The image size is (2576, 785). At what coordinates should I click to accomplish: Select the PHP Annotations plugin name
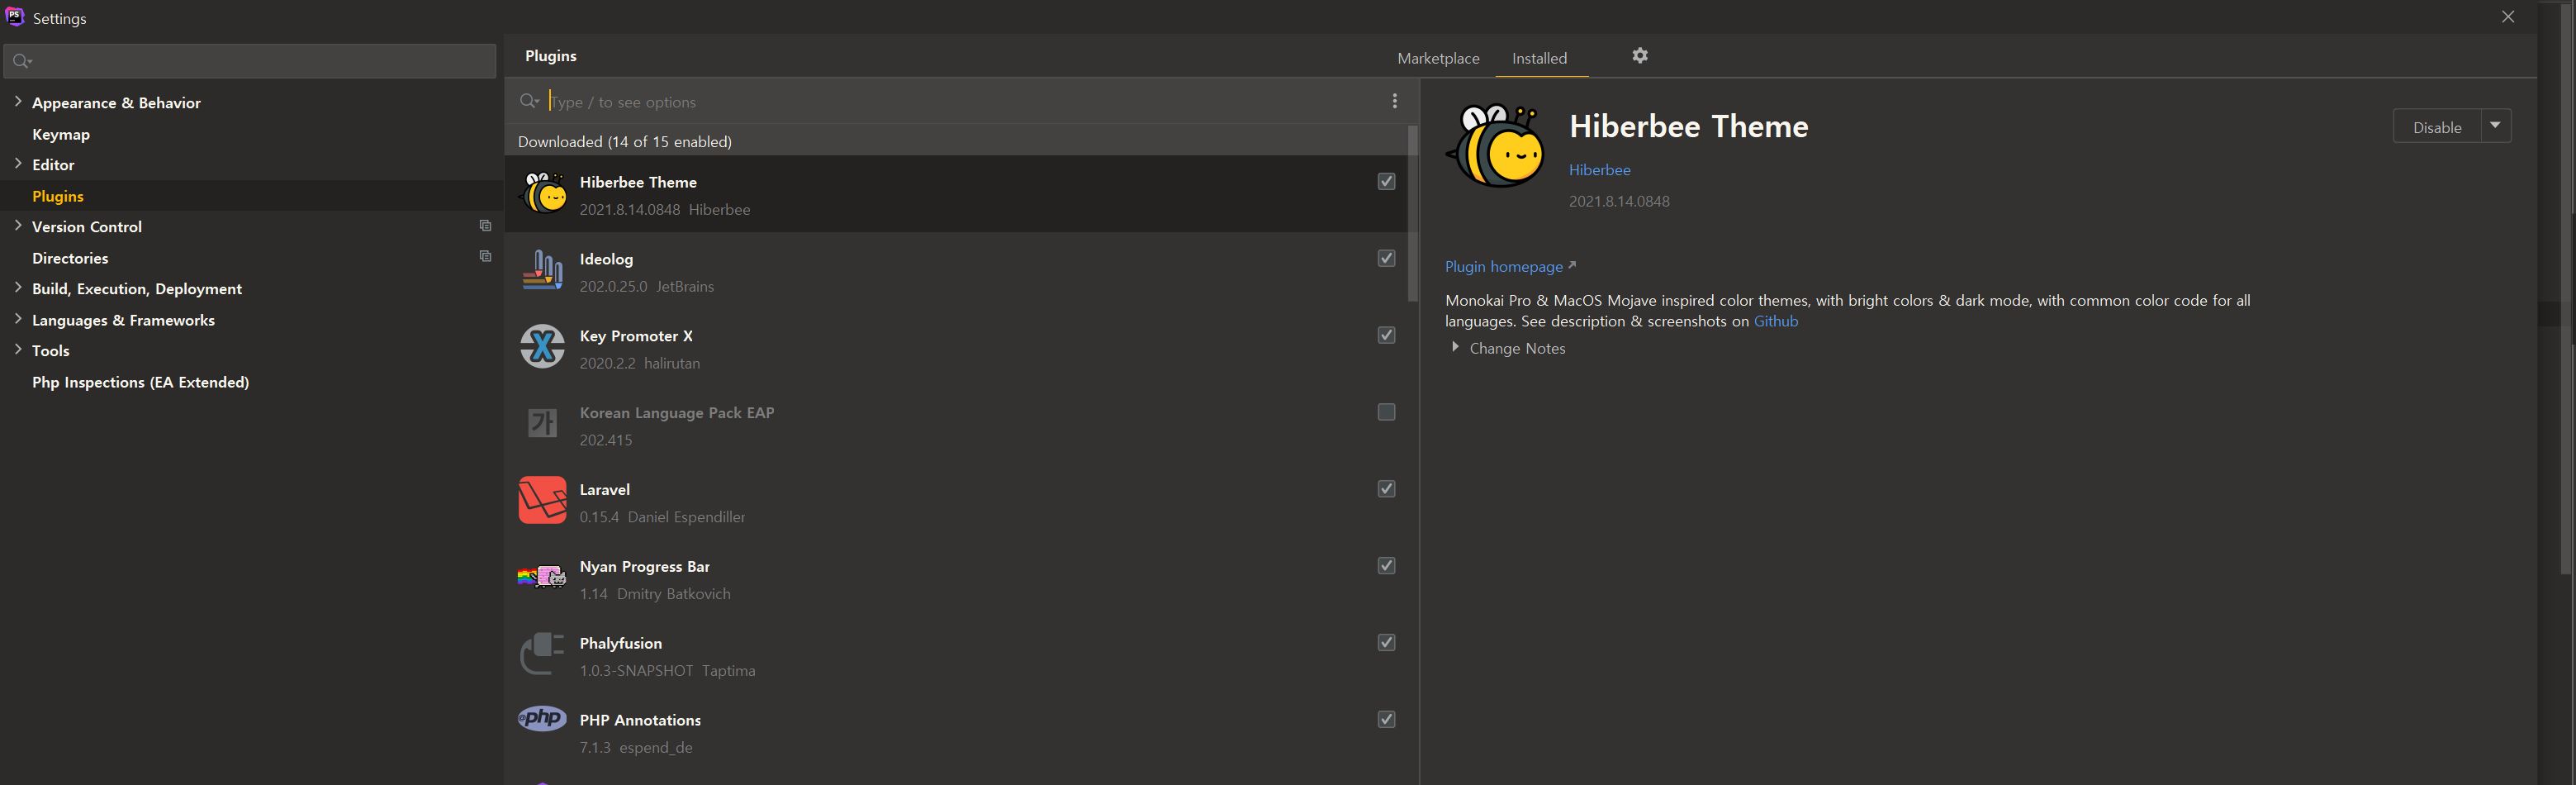(x=640, y=720)
